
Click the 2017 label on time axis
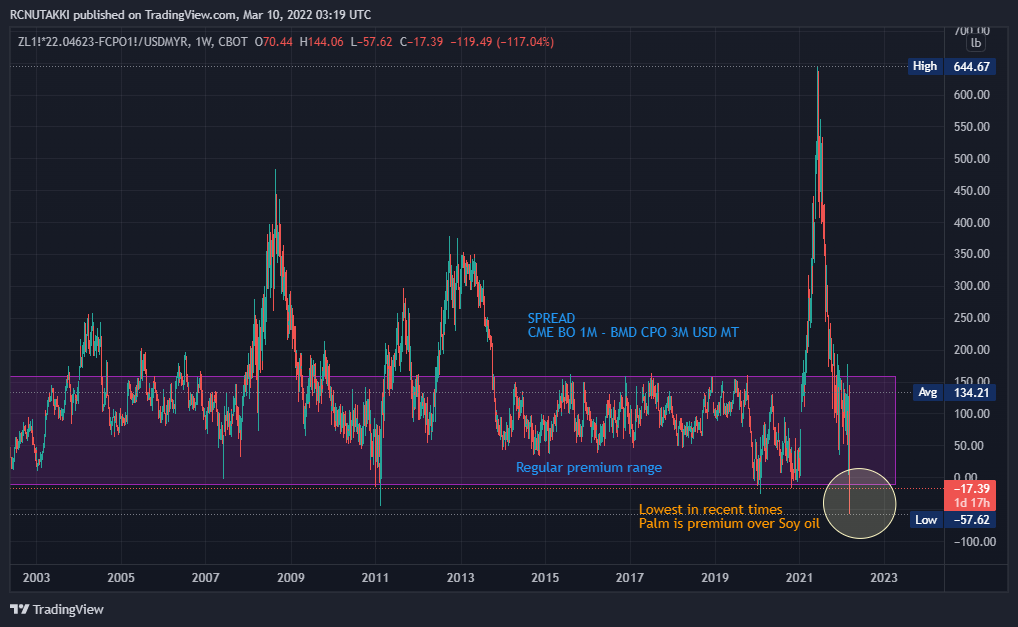coord(630,578)
